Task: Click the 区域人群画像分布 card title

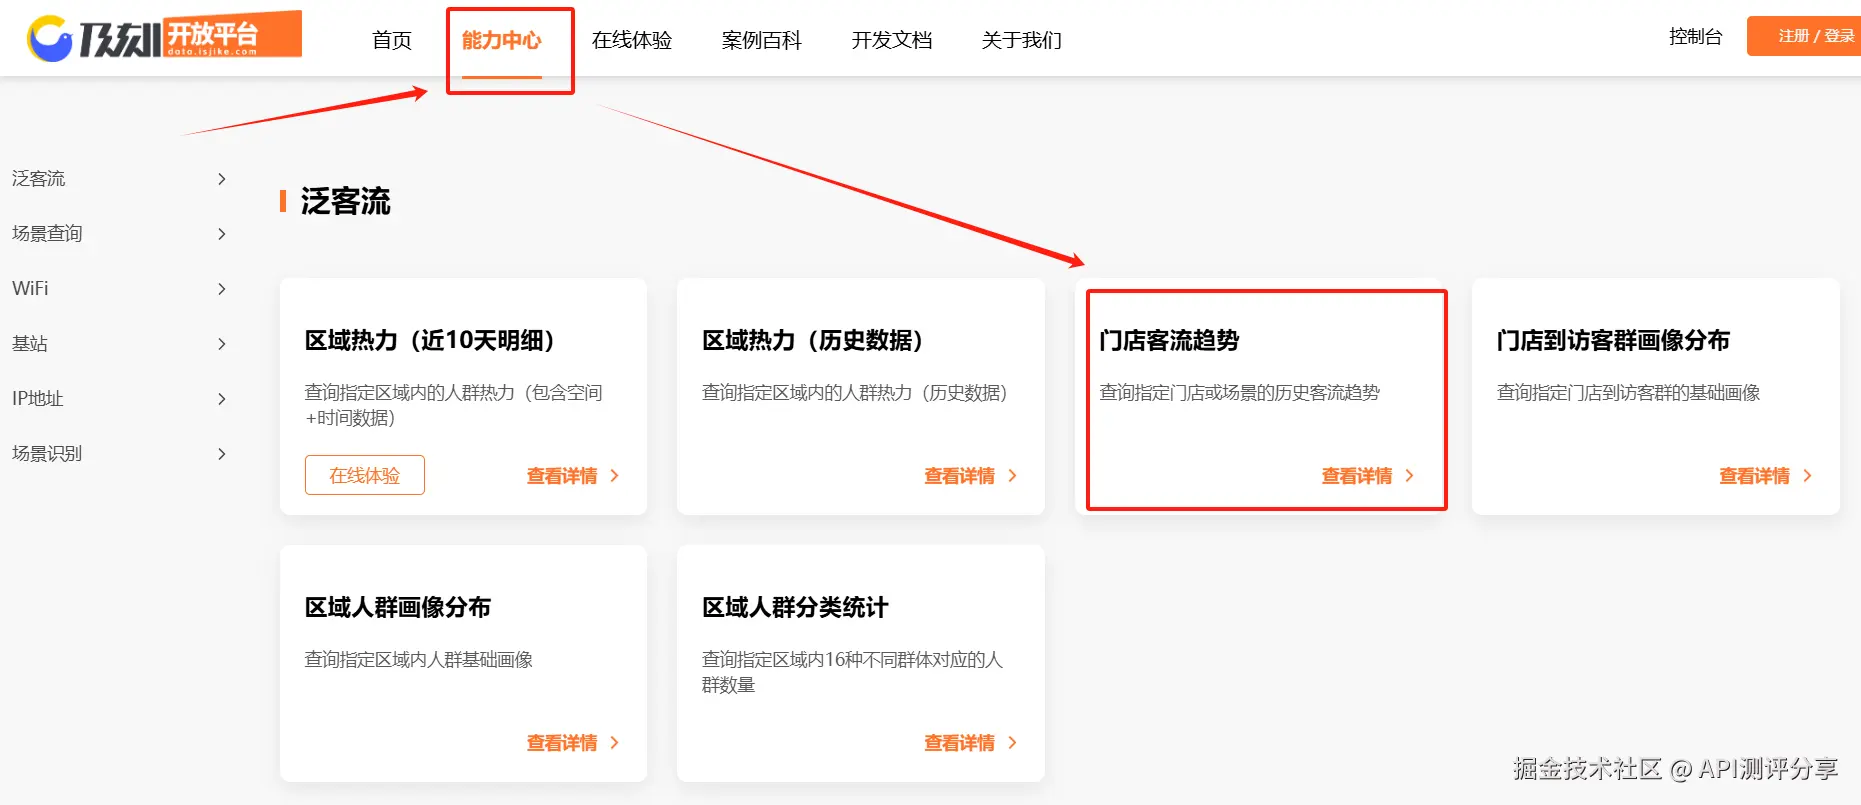Action: click(x=398, y=607)
